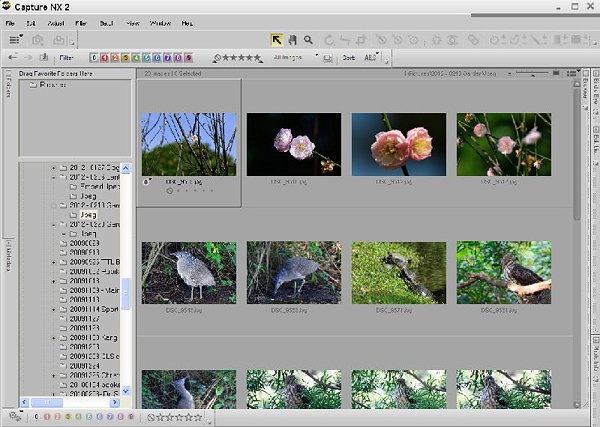Open the Bird's Eye side panel tab
The height and width of the screenshot is (427, 600).
tap(596, 92)
